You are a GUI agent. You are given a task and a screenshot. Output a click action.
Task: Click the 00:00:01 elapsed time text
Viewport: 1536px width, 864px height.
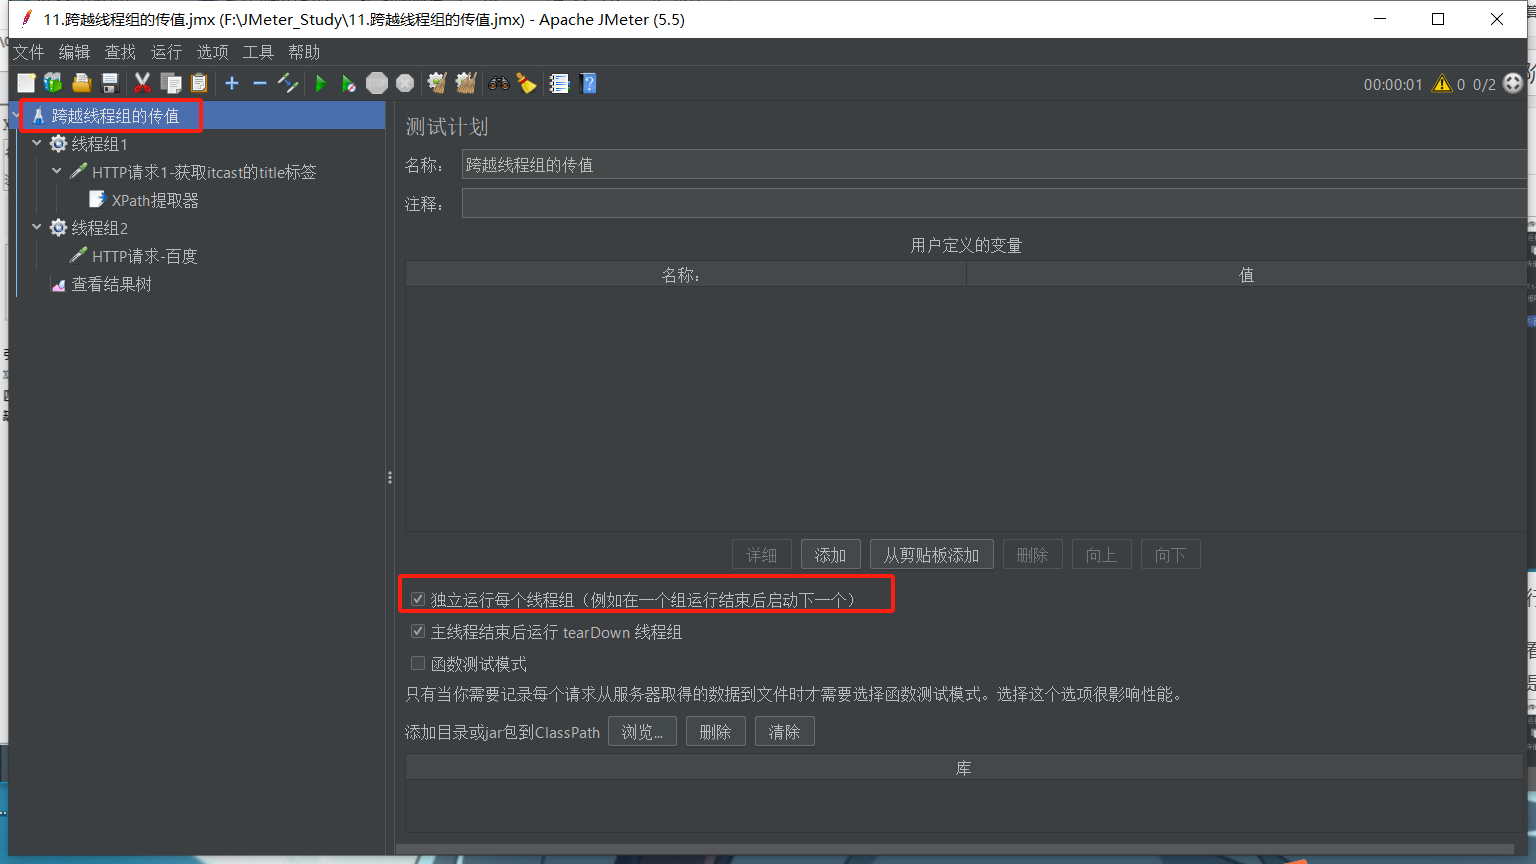click(1393, 84)
